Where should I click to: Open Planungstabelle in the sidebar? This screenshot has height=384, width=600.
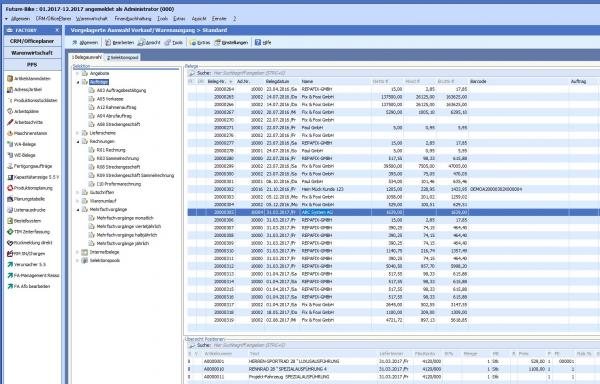pos(26,199)
